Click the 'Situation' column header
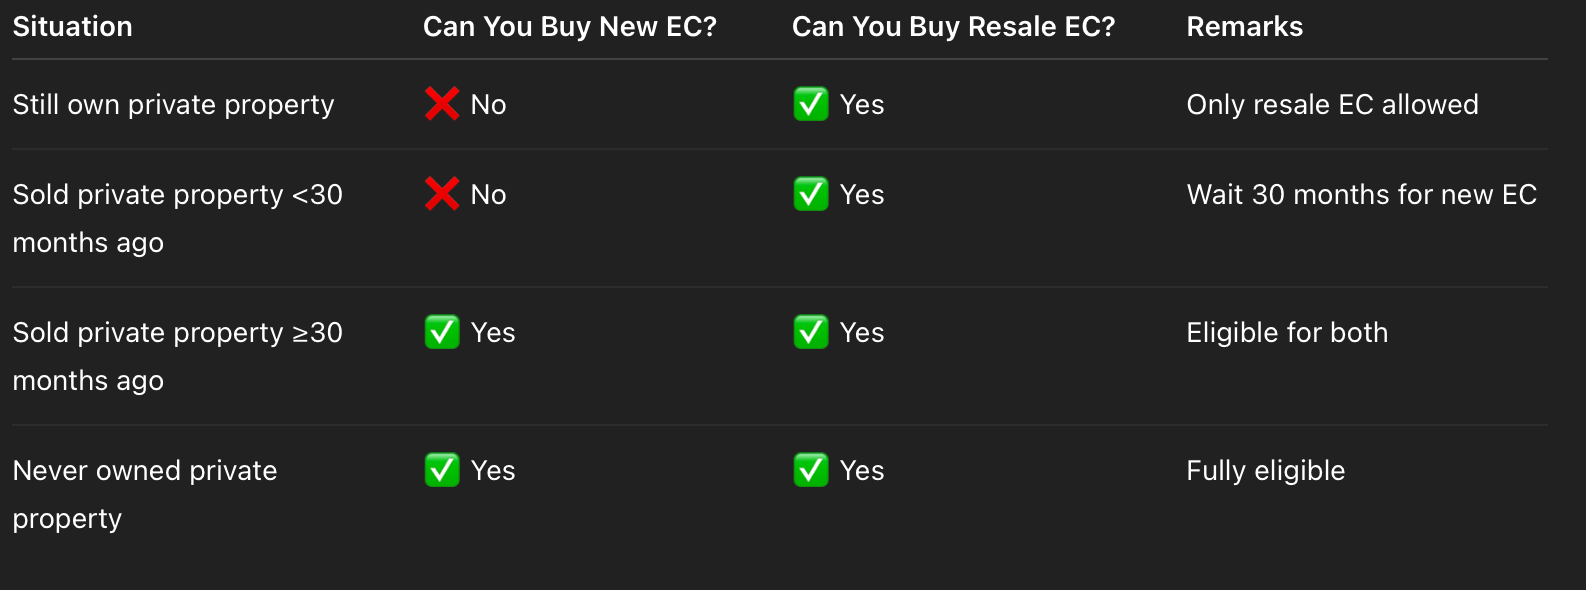Screen dimensions: 1586x590 73,27
